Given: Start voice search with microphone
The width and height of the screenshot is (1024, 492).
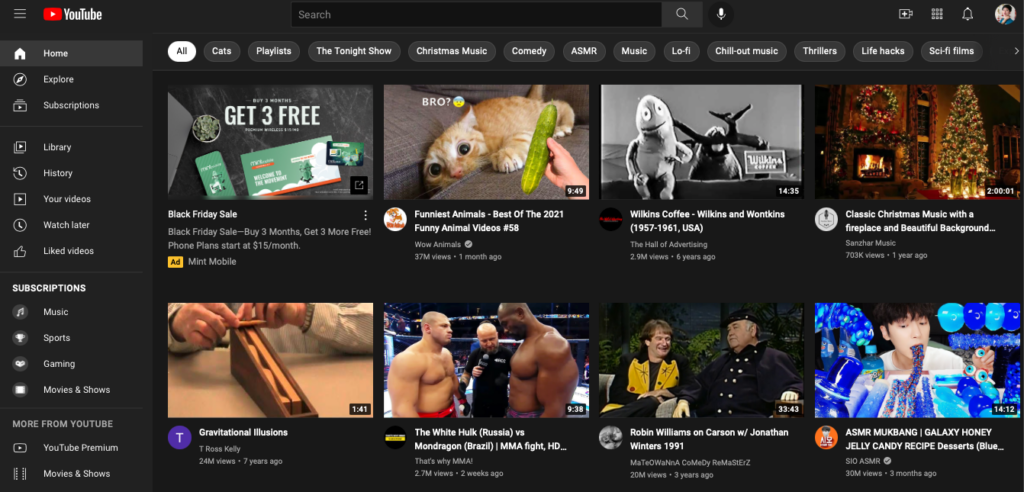Looking at the screenshot, I should point(721,14).
